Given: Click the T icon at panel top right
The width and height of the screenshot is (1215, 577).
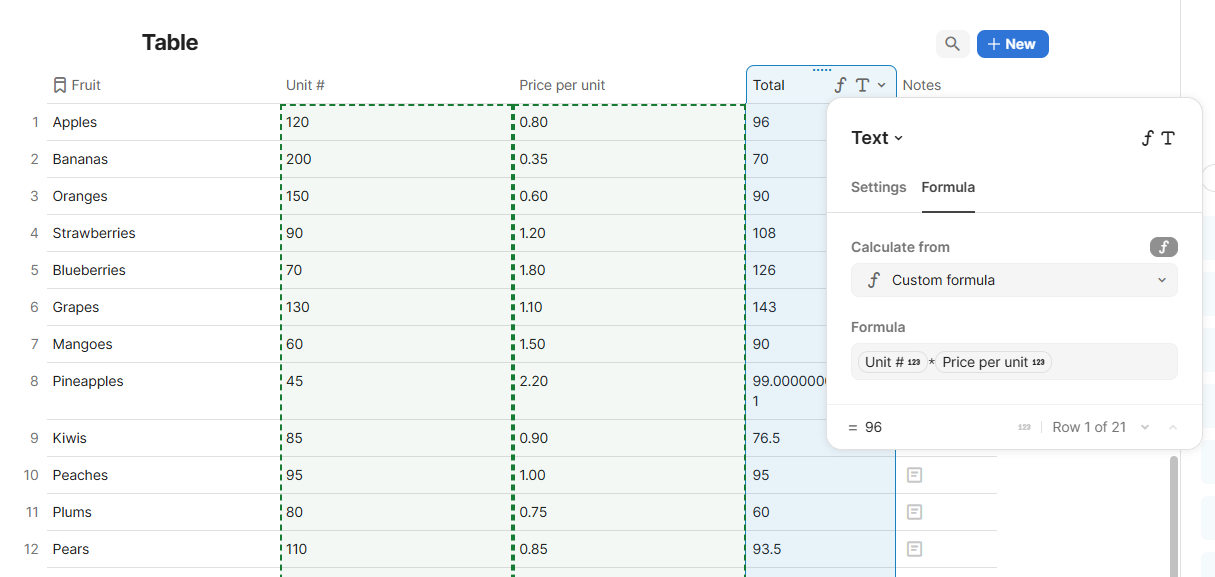Looking at the screenshot, I should click(1170, 138).
